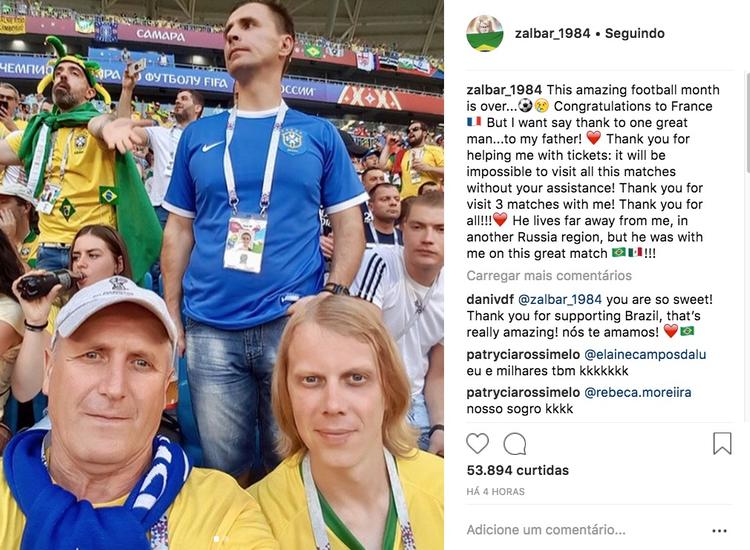The image size is (750, 550).
Task: Open more options three-dot menu
Action: [x=719, y=530]
